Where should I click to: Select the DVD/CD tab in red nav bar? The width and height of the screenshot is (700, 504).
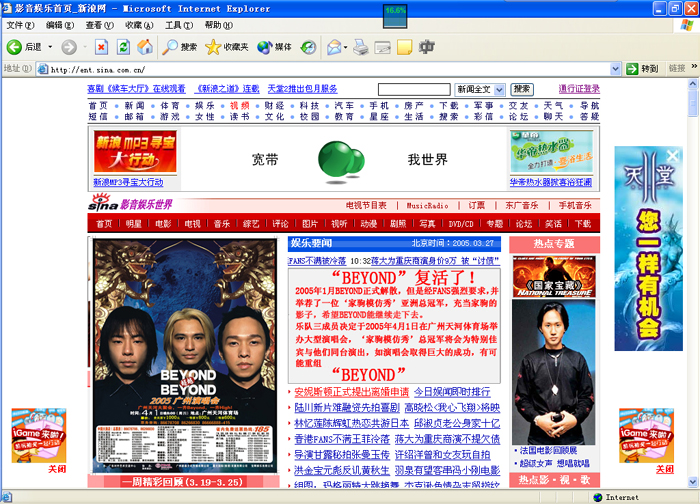pos(461,224)
